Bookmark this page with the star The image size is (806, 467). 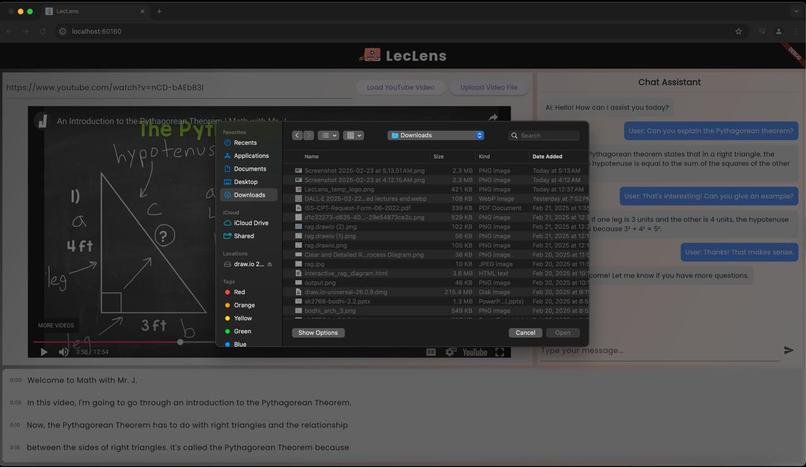(739, 31)
